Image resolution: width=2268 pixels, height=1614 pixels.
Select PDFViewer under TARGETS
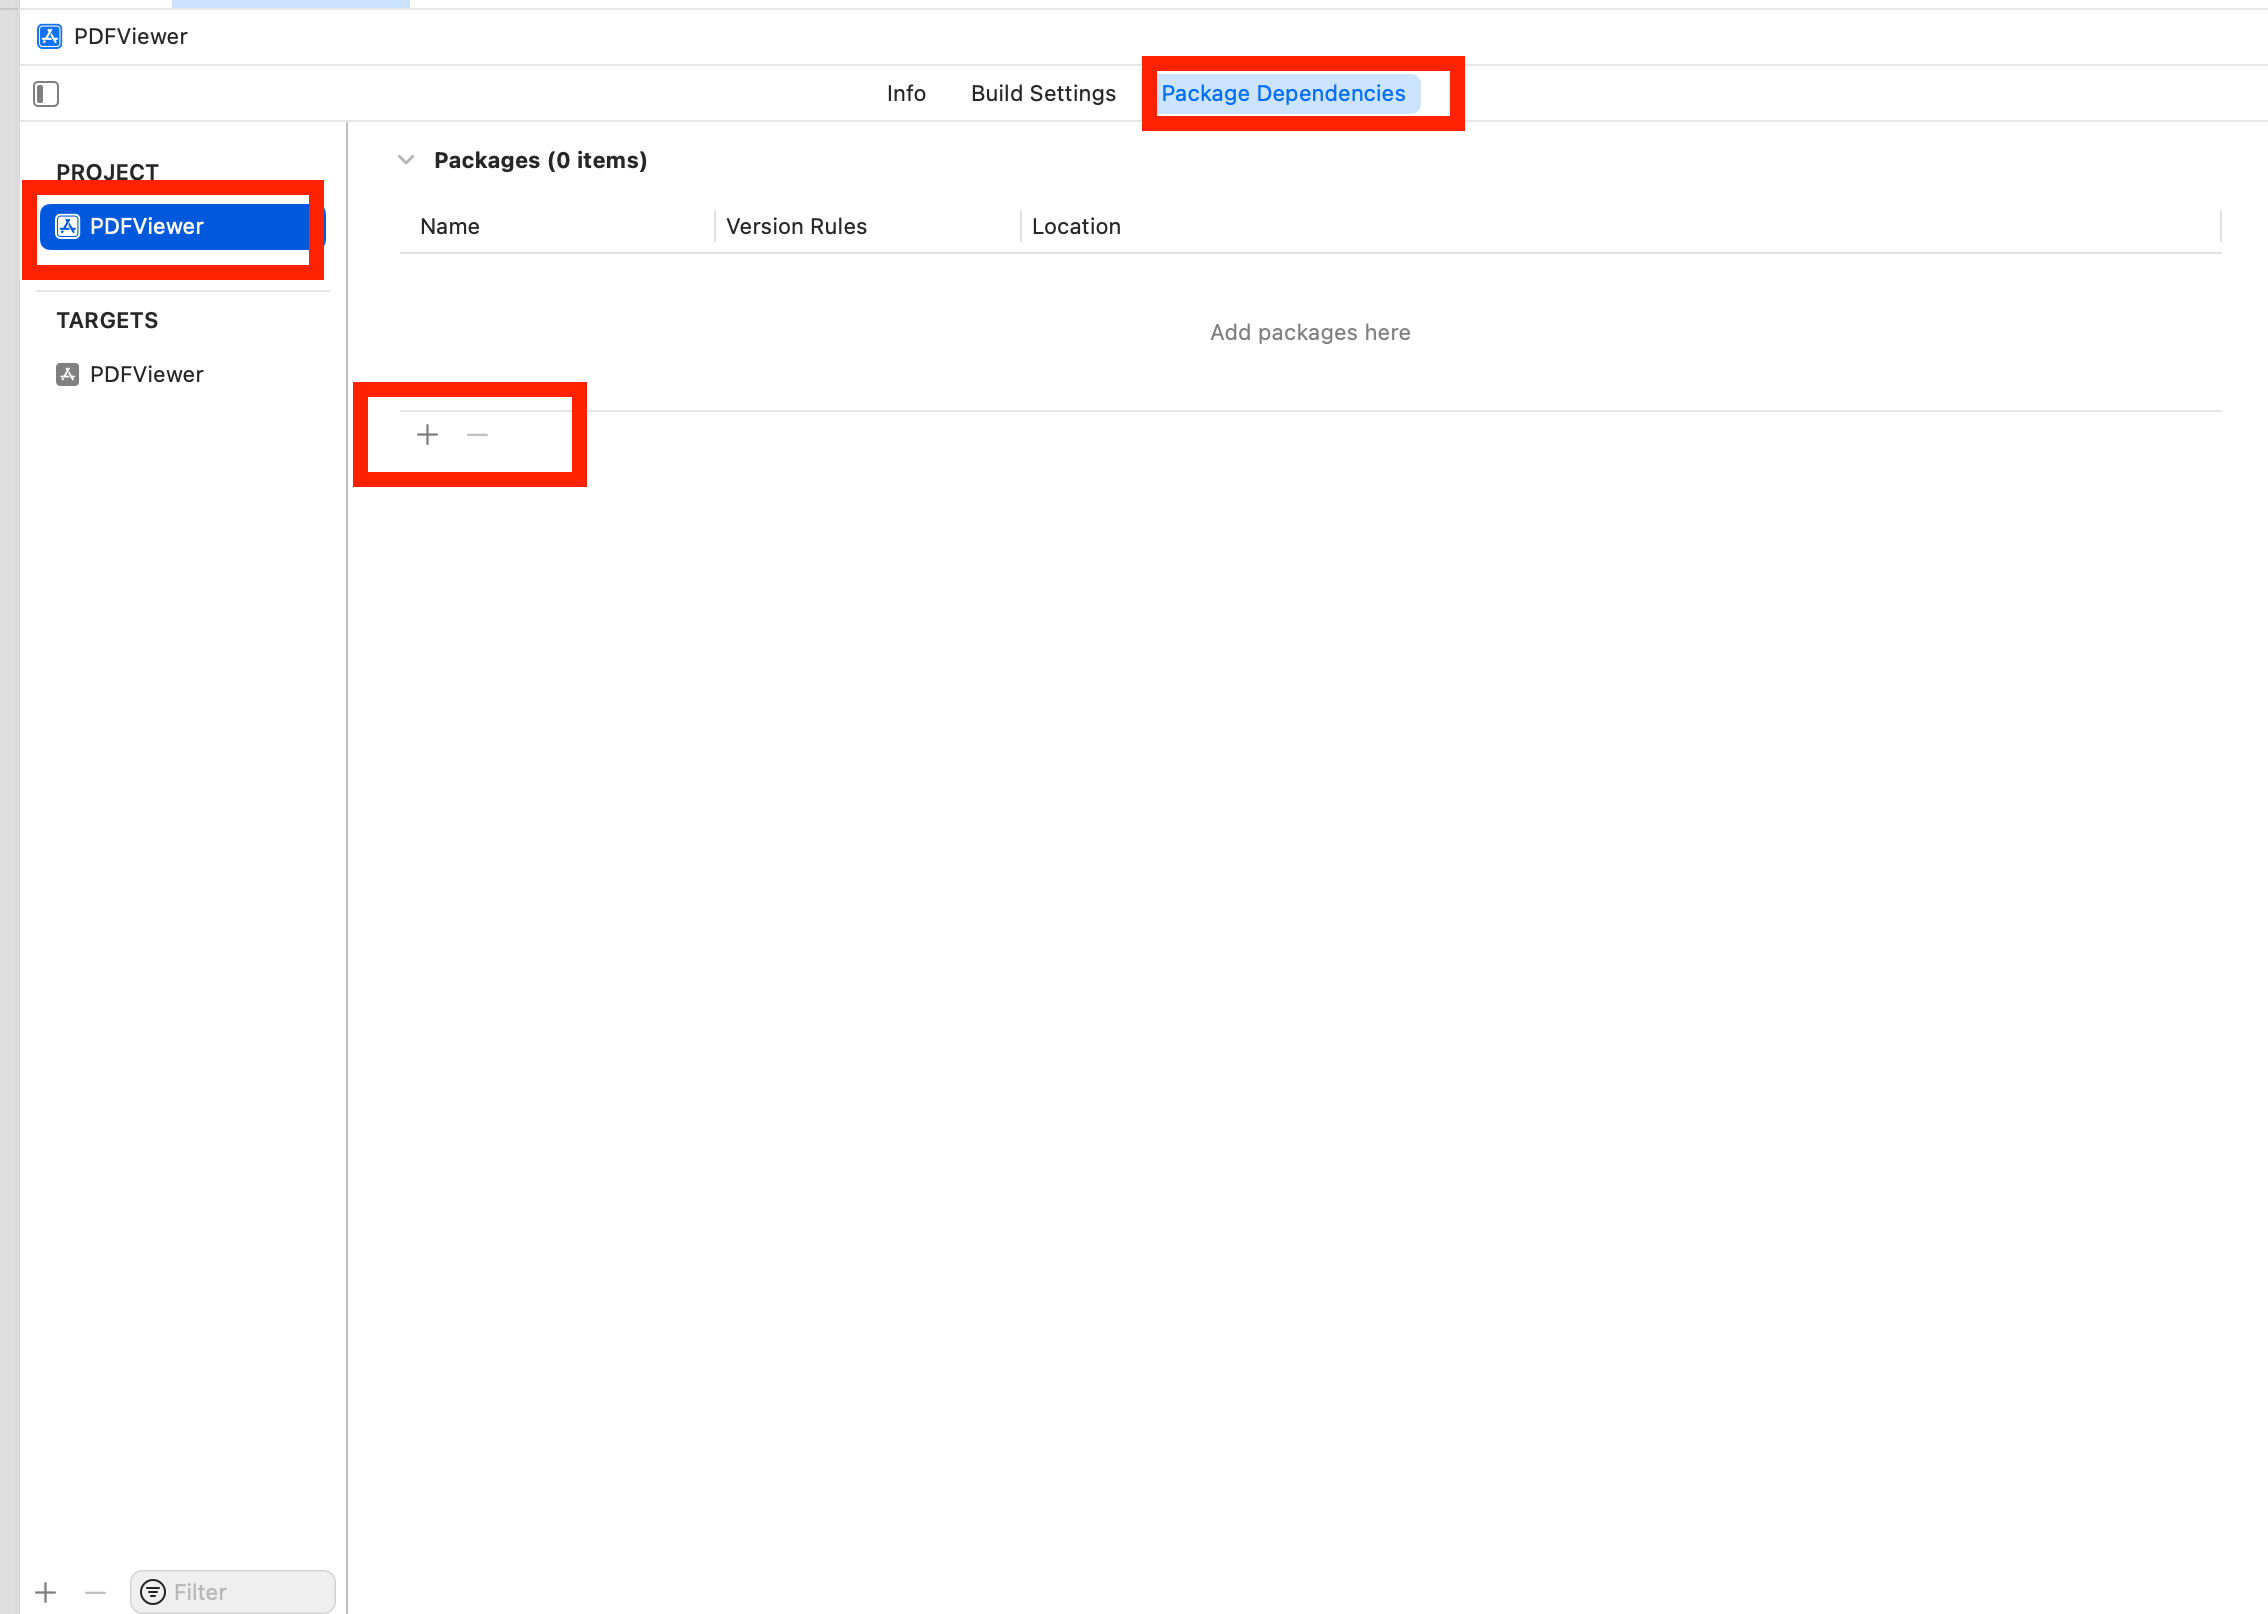click(x=147, y=375)
